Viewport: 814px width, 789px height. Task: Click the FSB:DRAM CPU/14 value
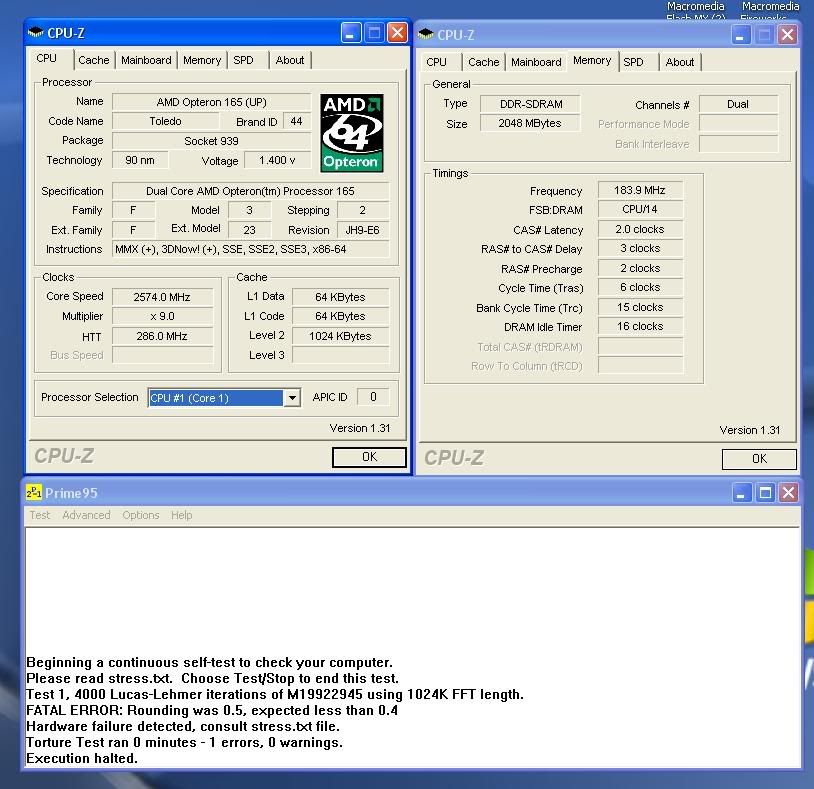tap(640, 209)
